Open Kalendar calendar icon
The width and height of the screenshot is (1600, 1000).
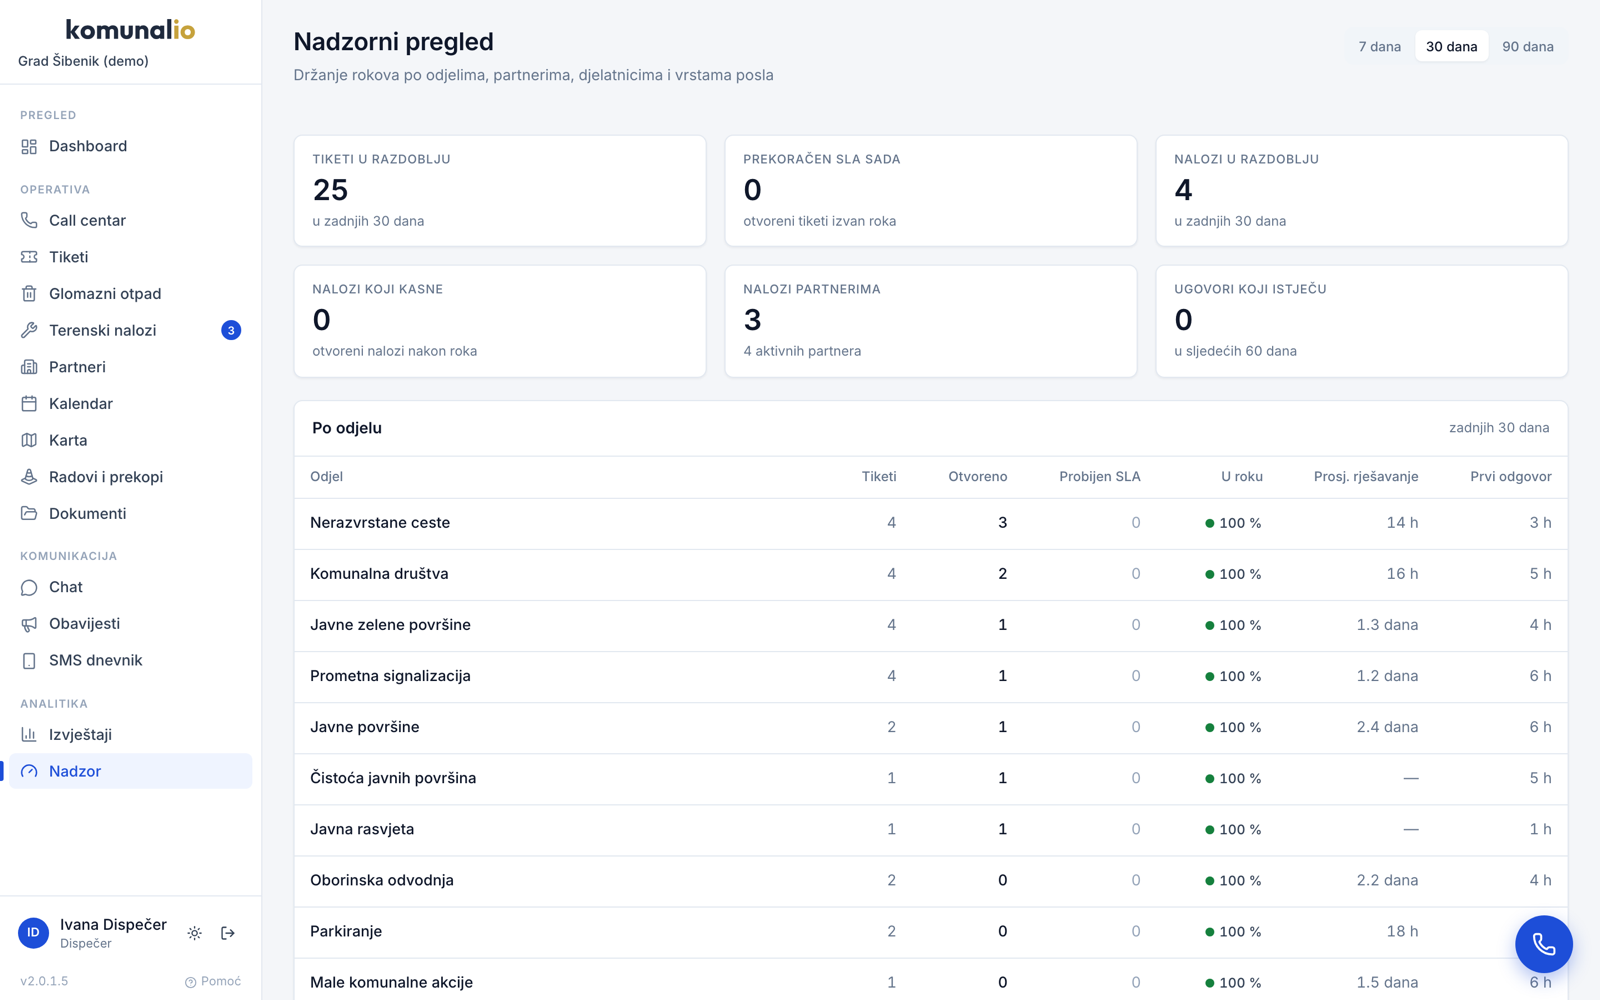tap(29, 404)
